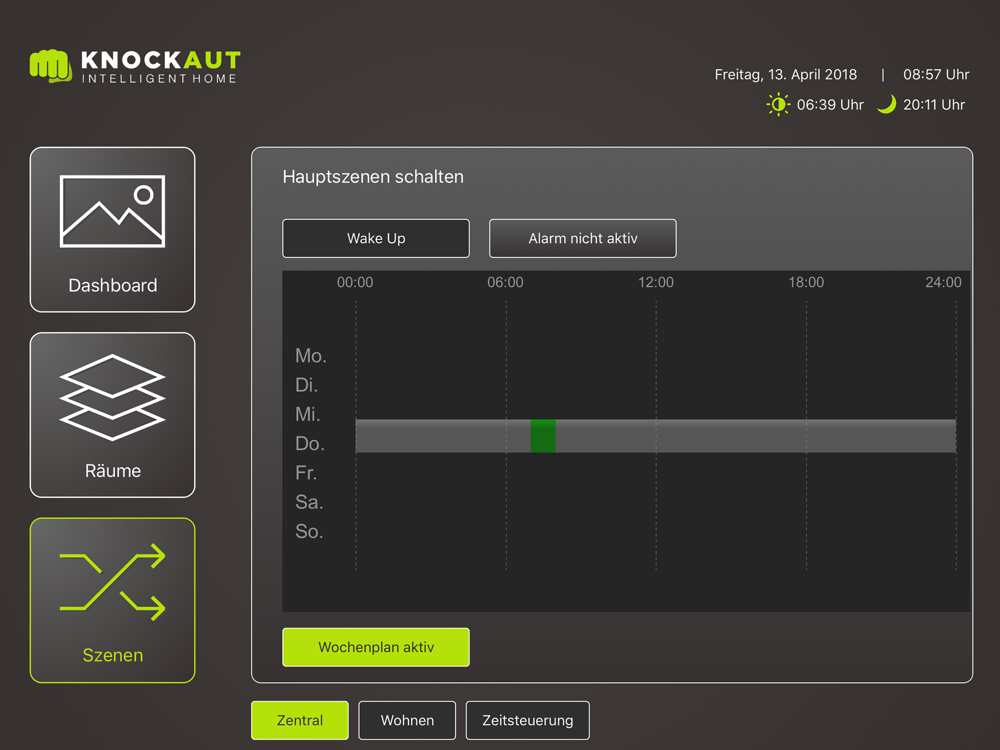The image size is (1000, 750).
Task: Switch to the Zentral tab
Action: (300, 721)
